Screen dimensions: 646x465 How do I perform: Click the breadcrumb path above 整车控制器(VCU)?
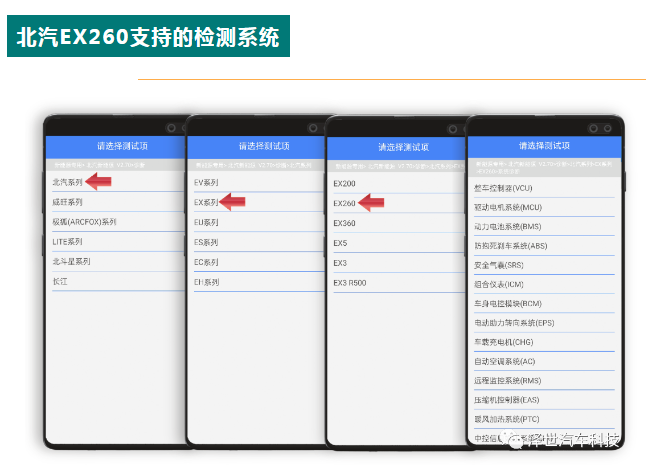coord(544,167)
